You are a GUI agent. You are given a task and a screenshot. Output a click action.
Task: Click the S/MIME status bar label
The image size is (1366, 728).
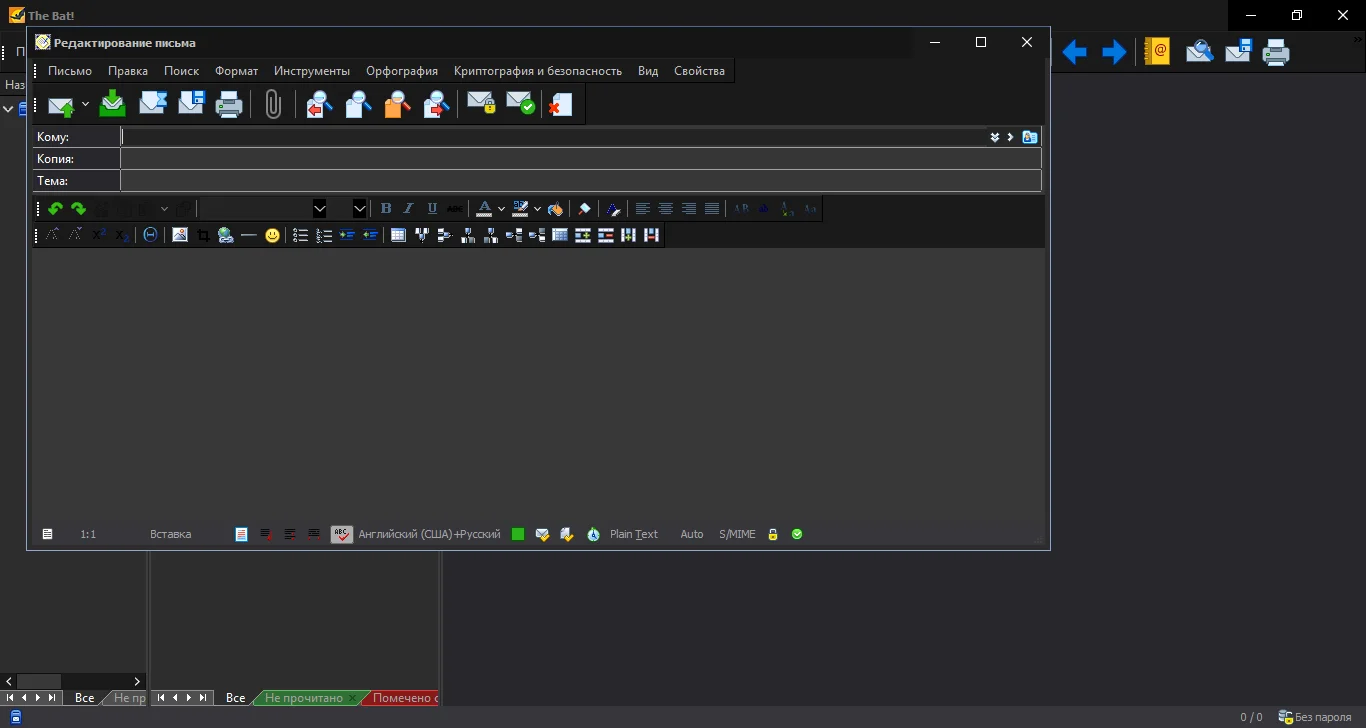[x=738, y=534]
